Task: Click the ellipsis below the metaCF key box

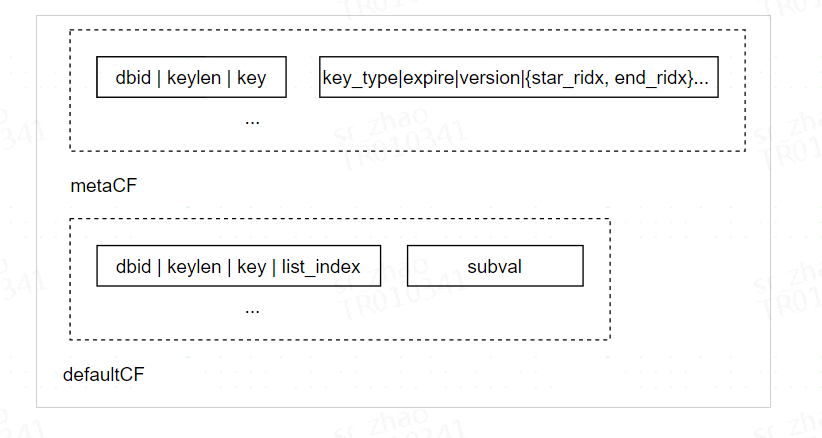Action: pyautogui.click(x=252, y=121)
